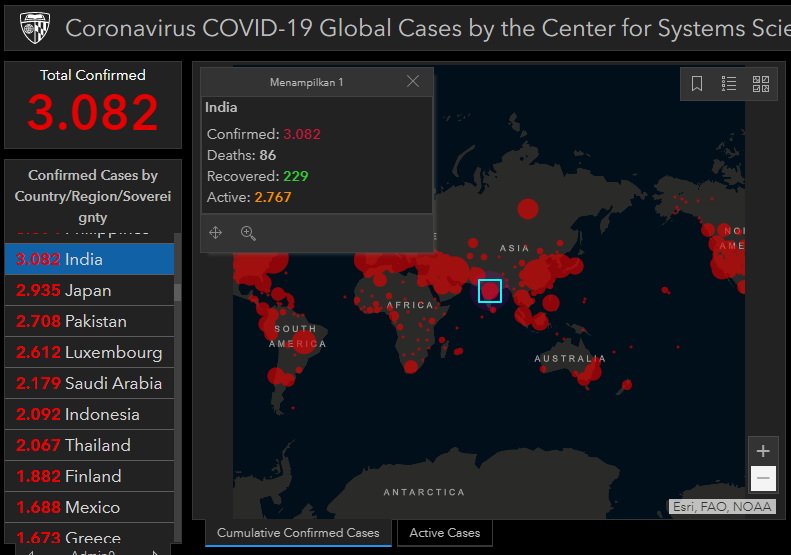Open the legend list icon

pos(728,84)
